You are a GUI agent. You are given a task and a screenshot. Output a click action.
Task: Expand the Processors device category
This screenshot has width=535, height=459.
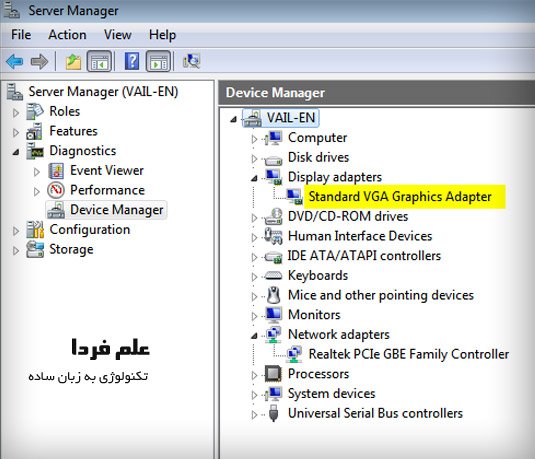(x=254, y=375)
